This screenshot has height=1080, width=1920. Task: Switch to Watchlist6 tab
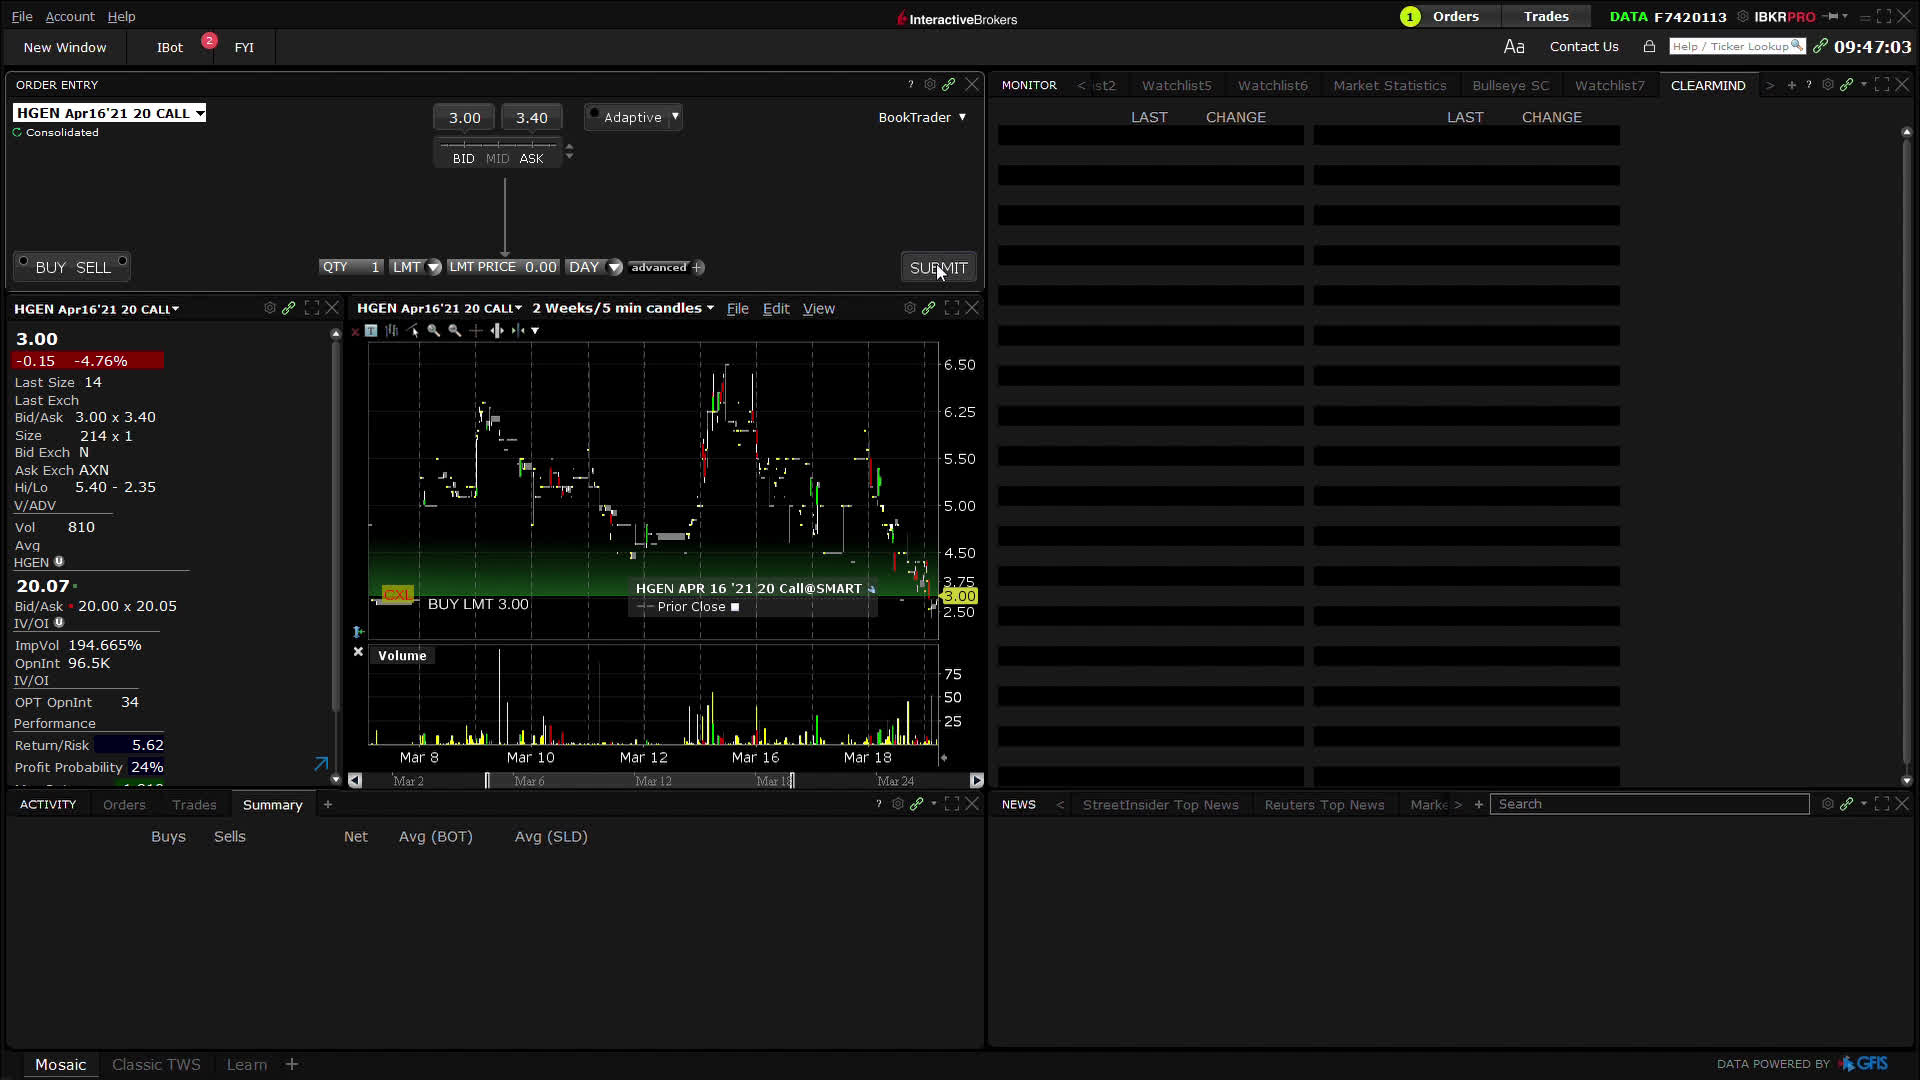[x=1272, y=85]
